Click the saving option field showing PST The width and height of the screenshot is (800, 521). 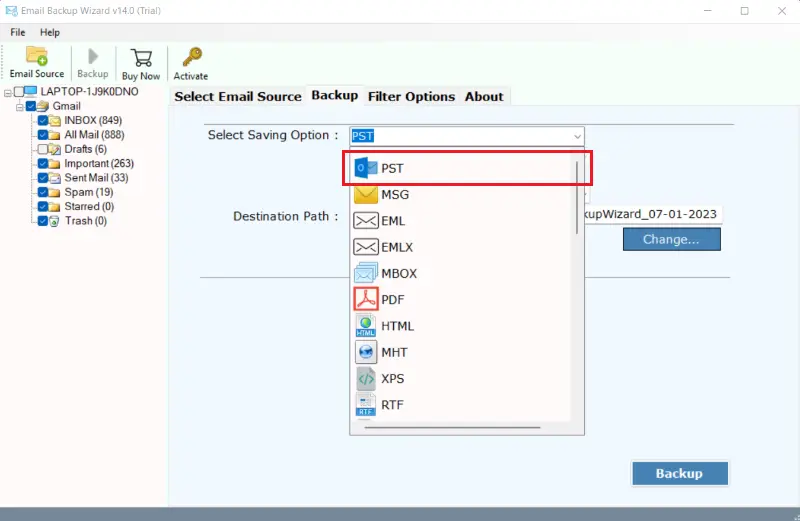point(467,136)
